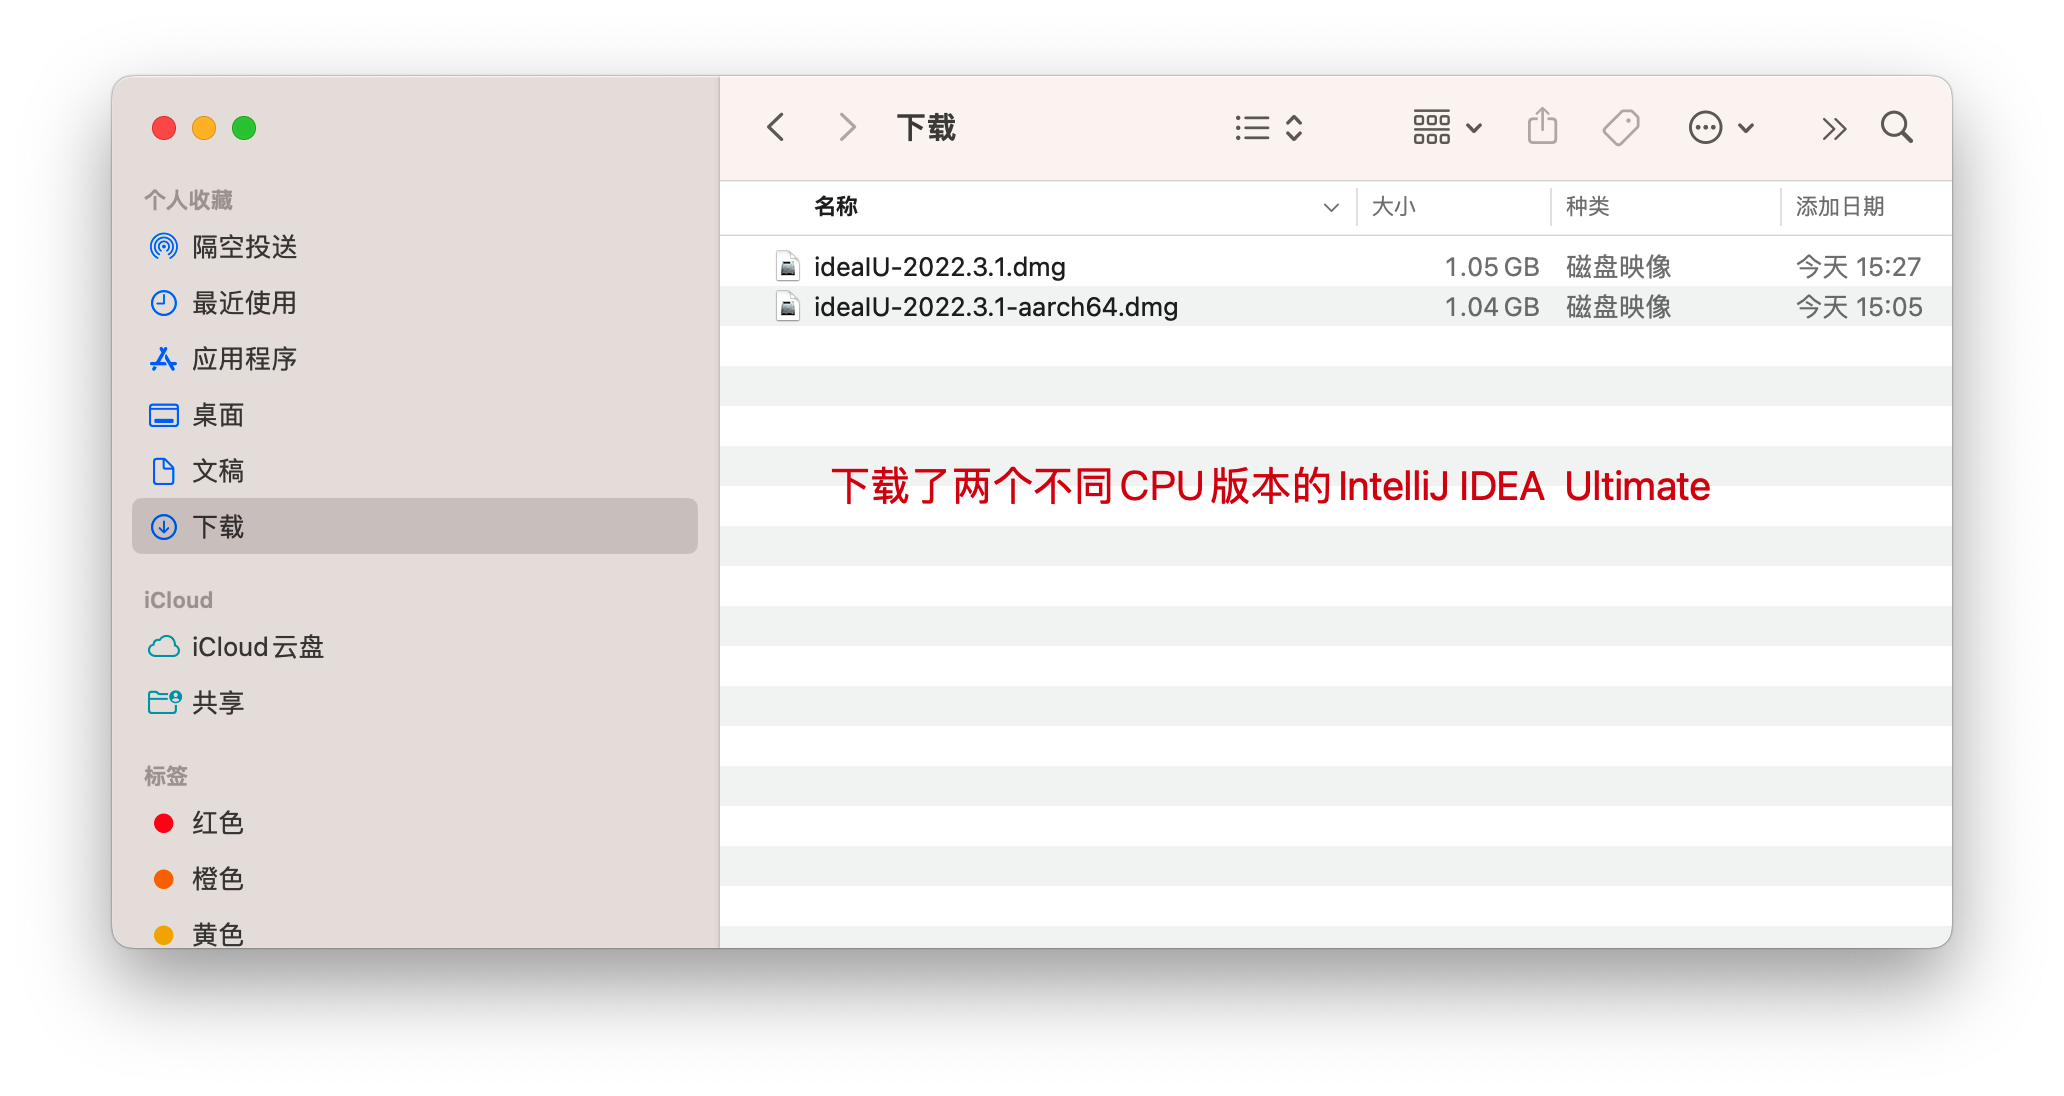2064x1096 pixels.
Task: Filter by the 红色 tag label
Action: [x=218, y=823]
